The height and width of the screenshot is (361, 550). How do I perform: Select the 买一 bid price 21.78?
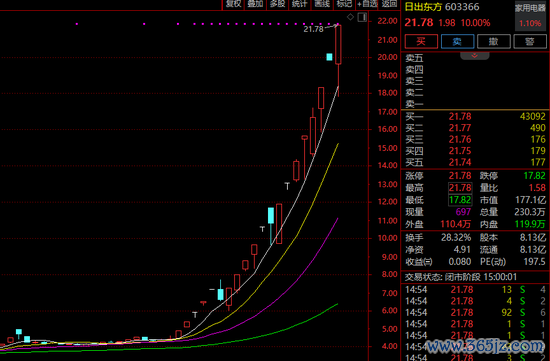[460, 116]
